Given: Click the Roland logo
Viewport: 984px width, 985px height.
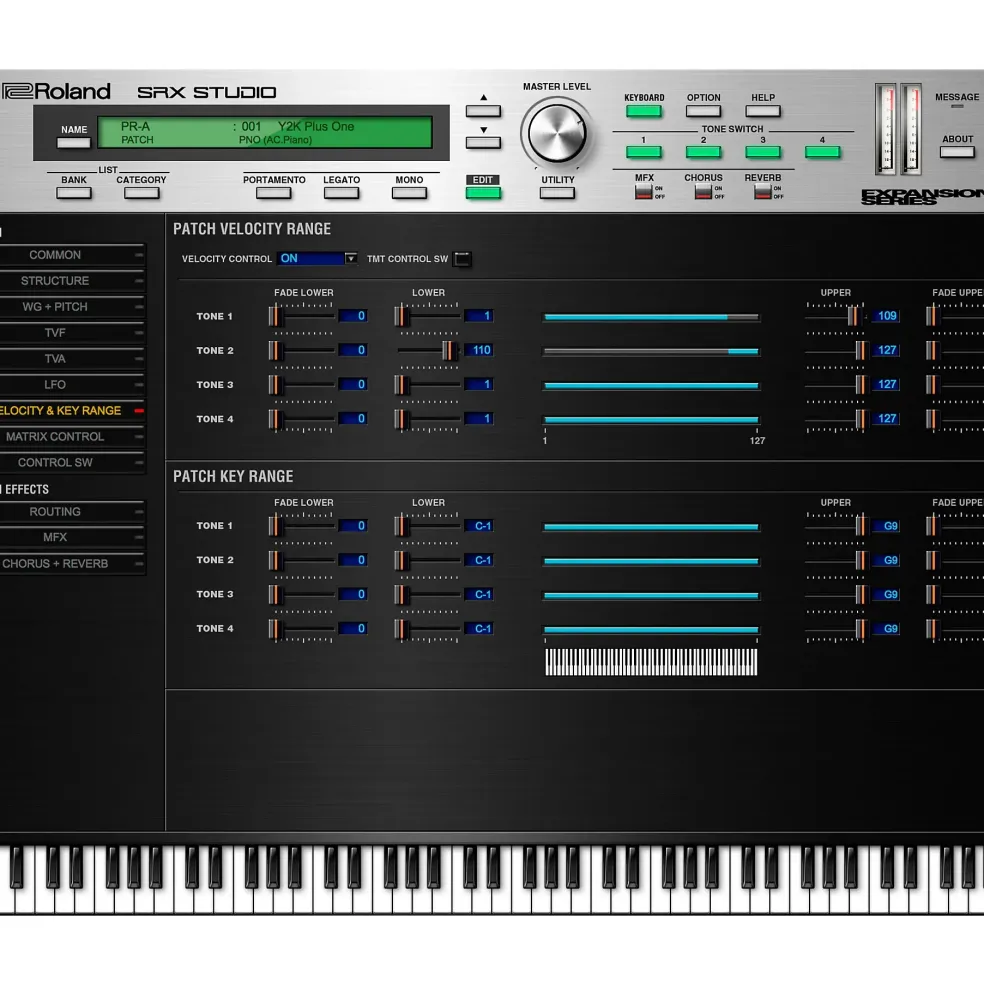Looking at the screenshot, I should (55, 92).
